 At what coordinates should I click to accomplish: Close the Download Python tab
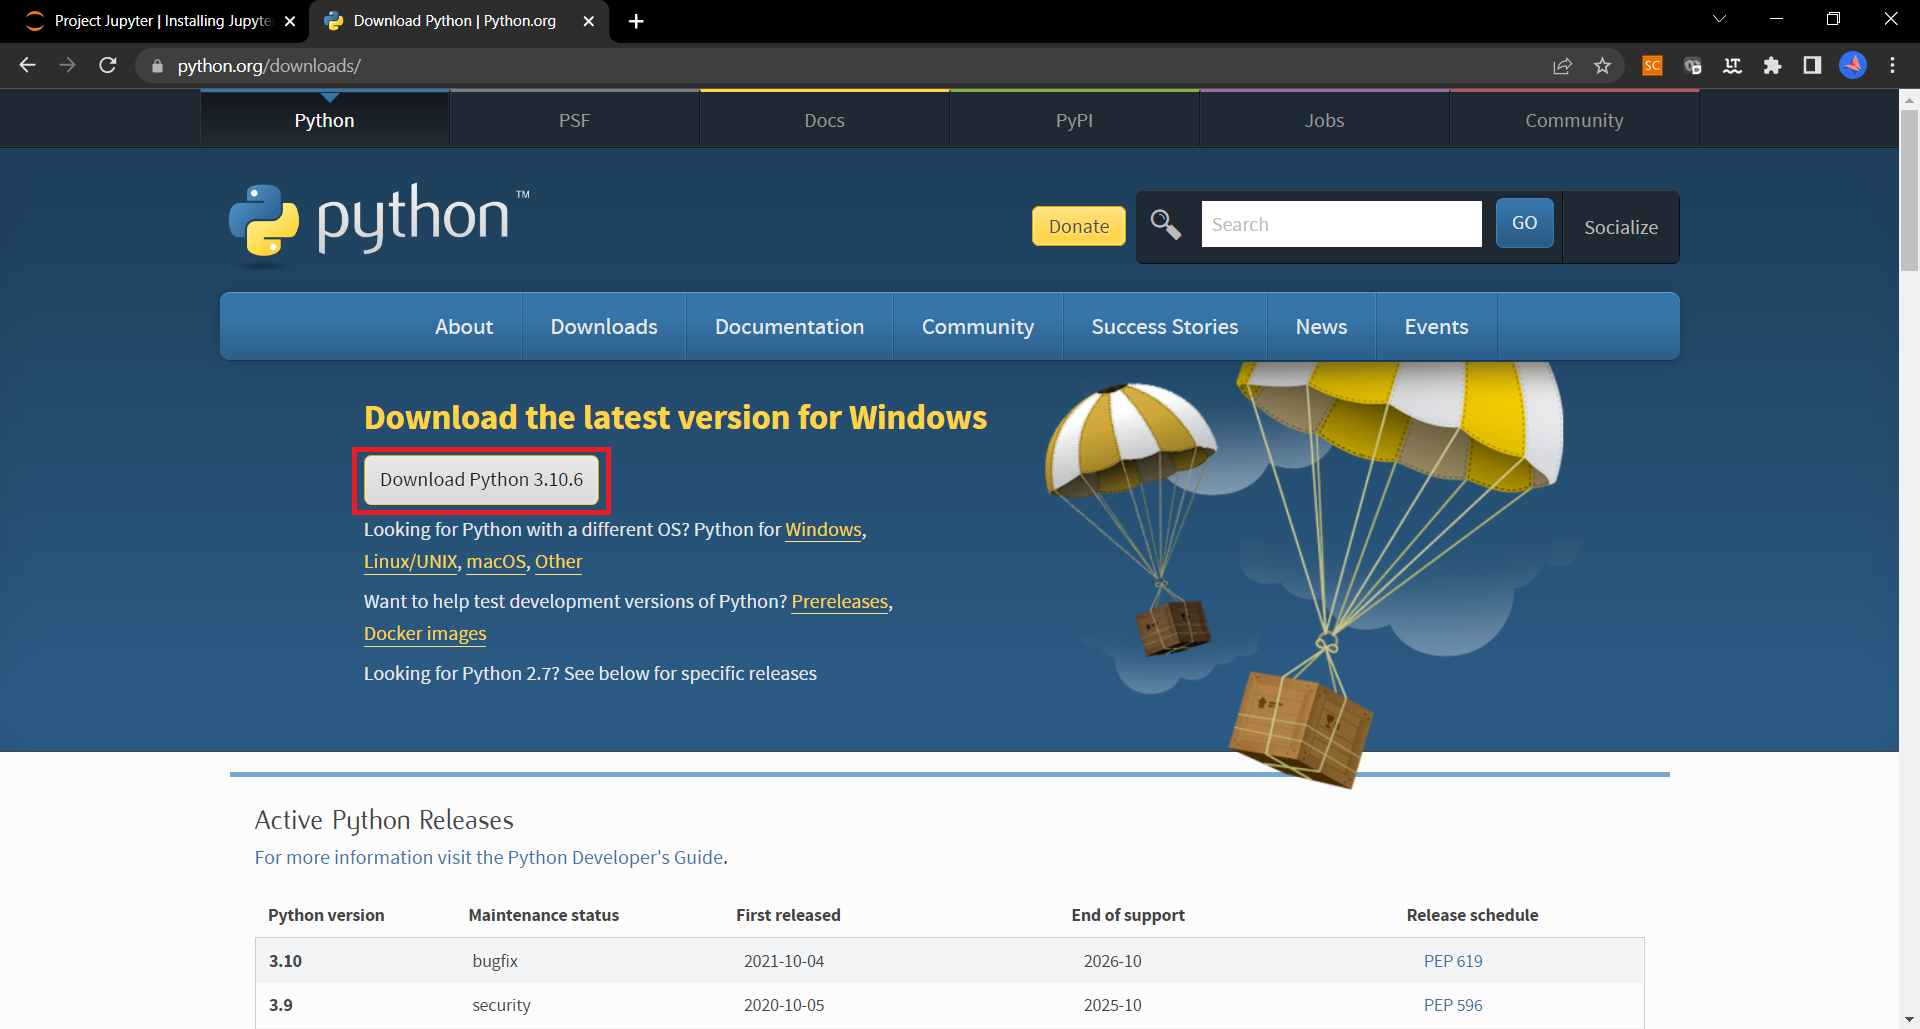click(x=588, y=21)
